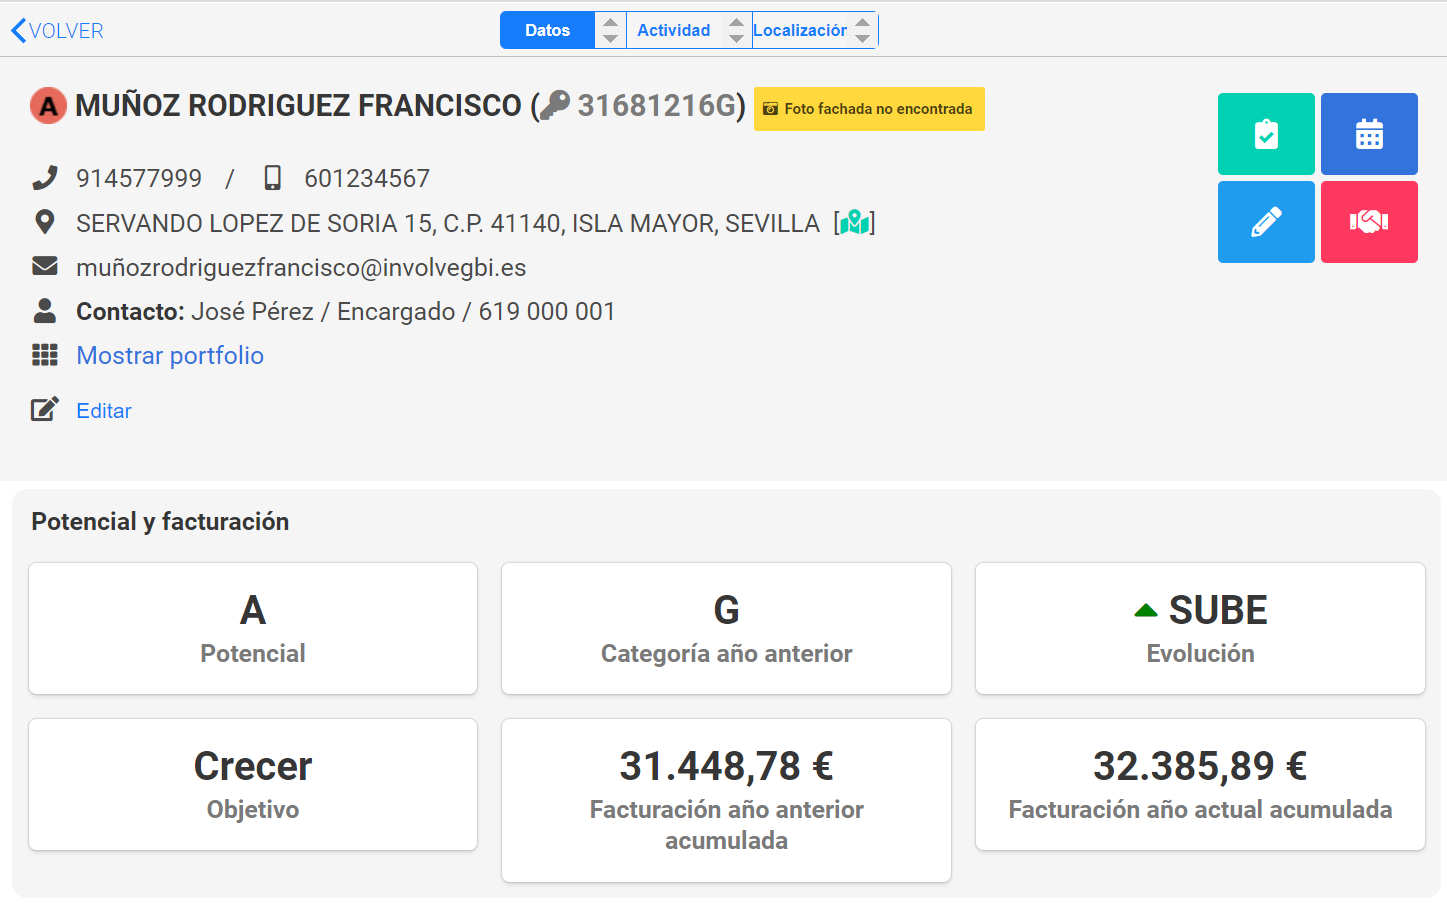
Task: Open the green map icon beside address
Action: (x=854, y=222)
